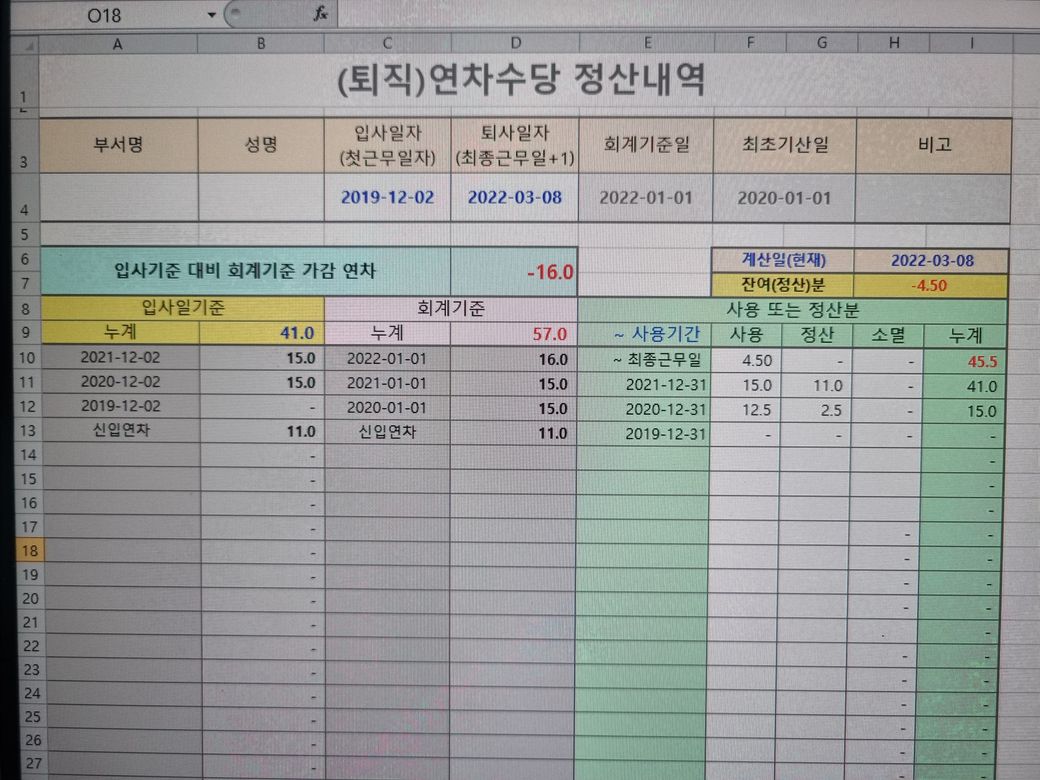The height and width of the screenshot is (780, 1040).
Task: Select column D header
Action: coord(515,44)
